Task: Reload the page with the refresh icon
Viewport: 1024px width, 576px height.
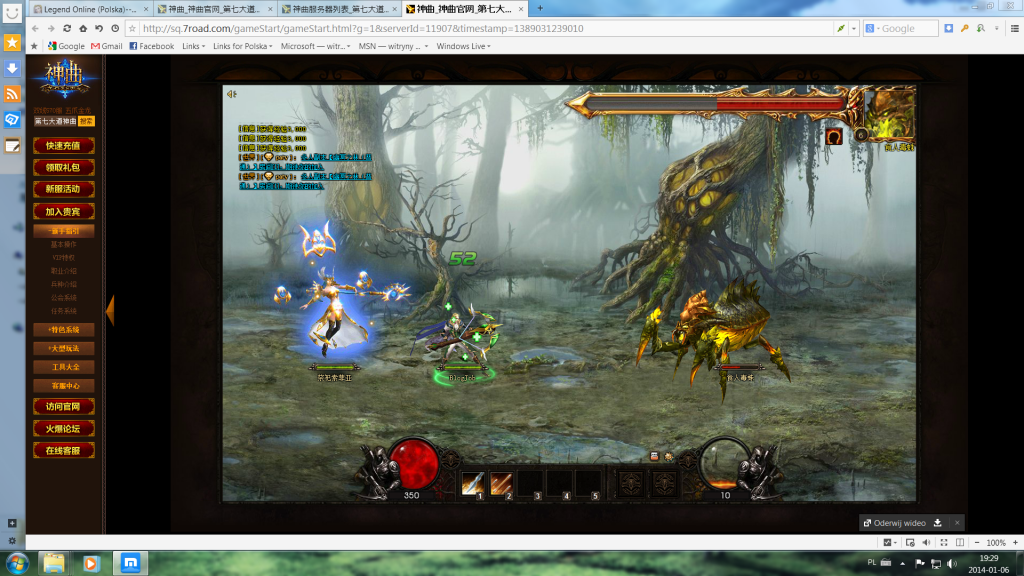Action: (67, 29)
